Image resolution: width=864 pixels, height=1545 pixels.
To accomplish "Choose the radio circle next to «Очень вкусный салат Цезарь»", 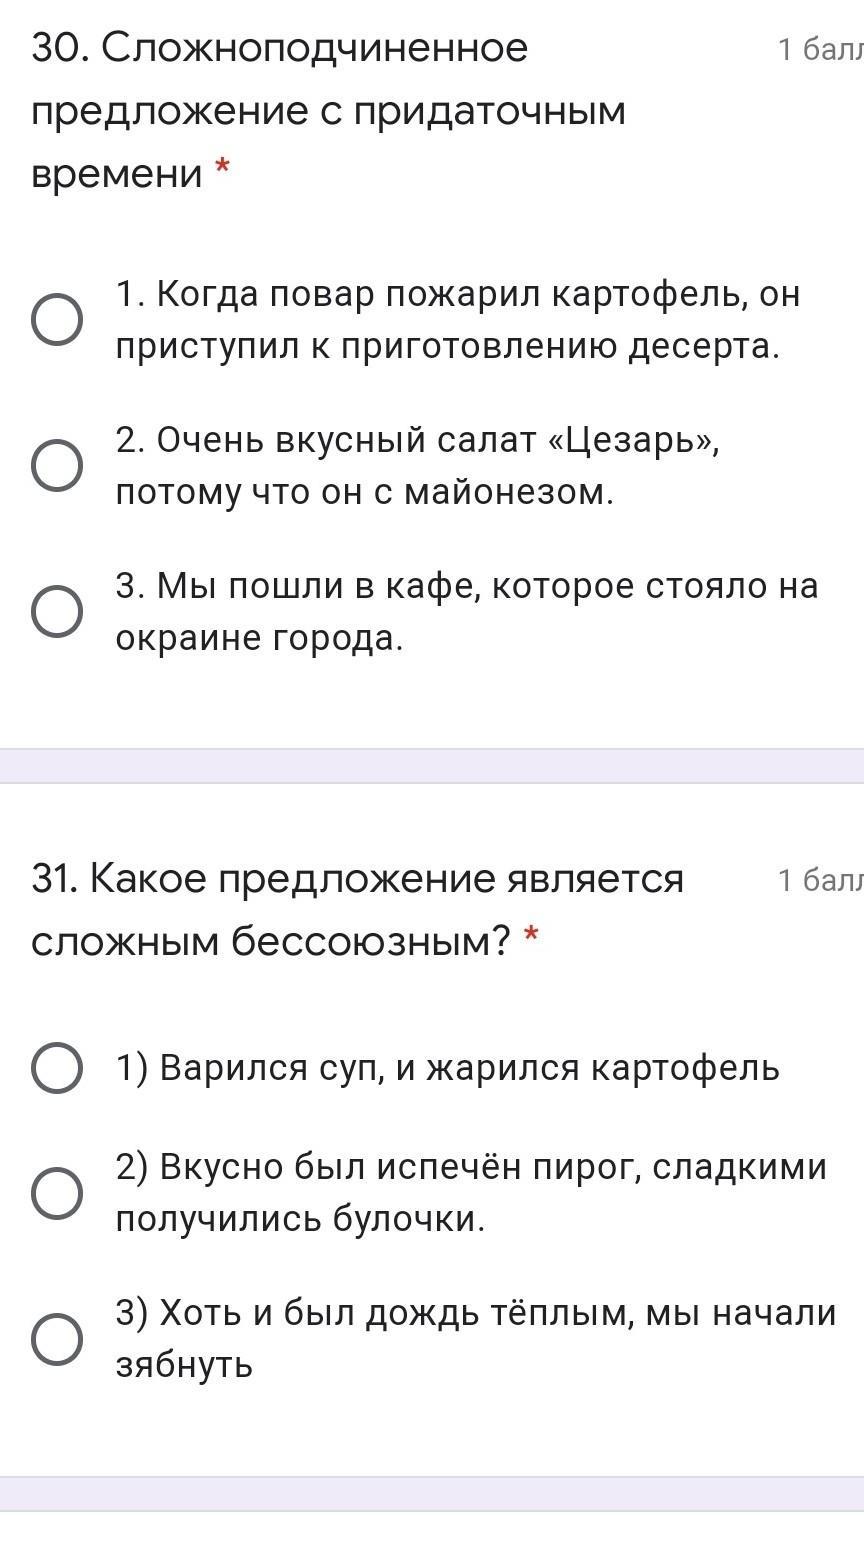I will tap(57, 466).
